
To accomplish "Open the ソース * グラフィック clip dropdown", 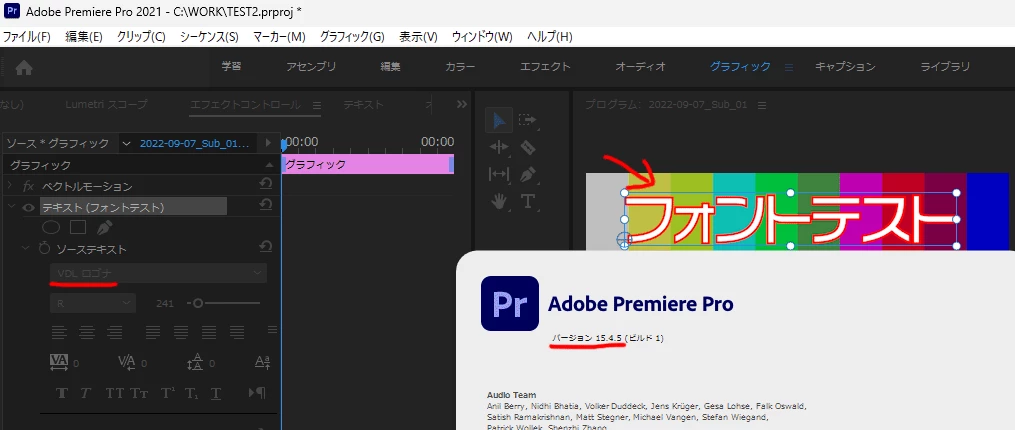I will 126,143.
